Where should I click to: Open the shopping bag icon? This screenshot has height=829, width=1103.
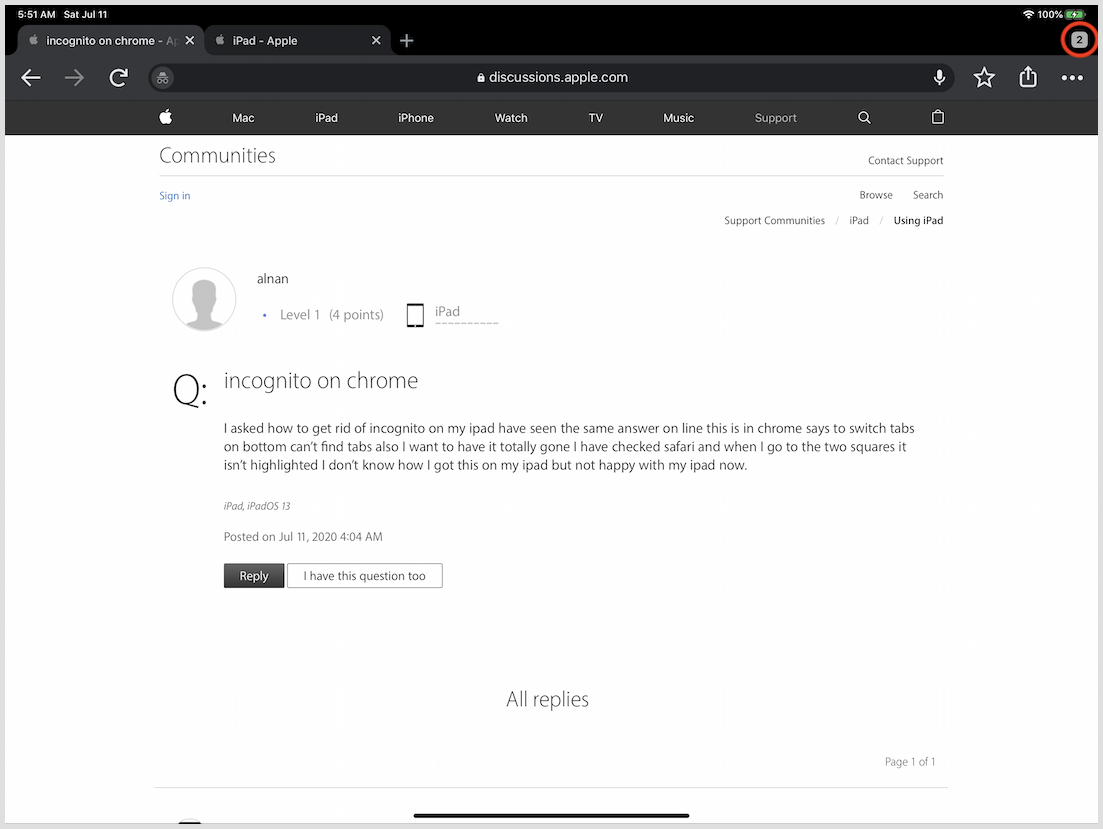pyautogui.click(x=938, y=117)
